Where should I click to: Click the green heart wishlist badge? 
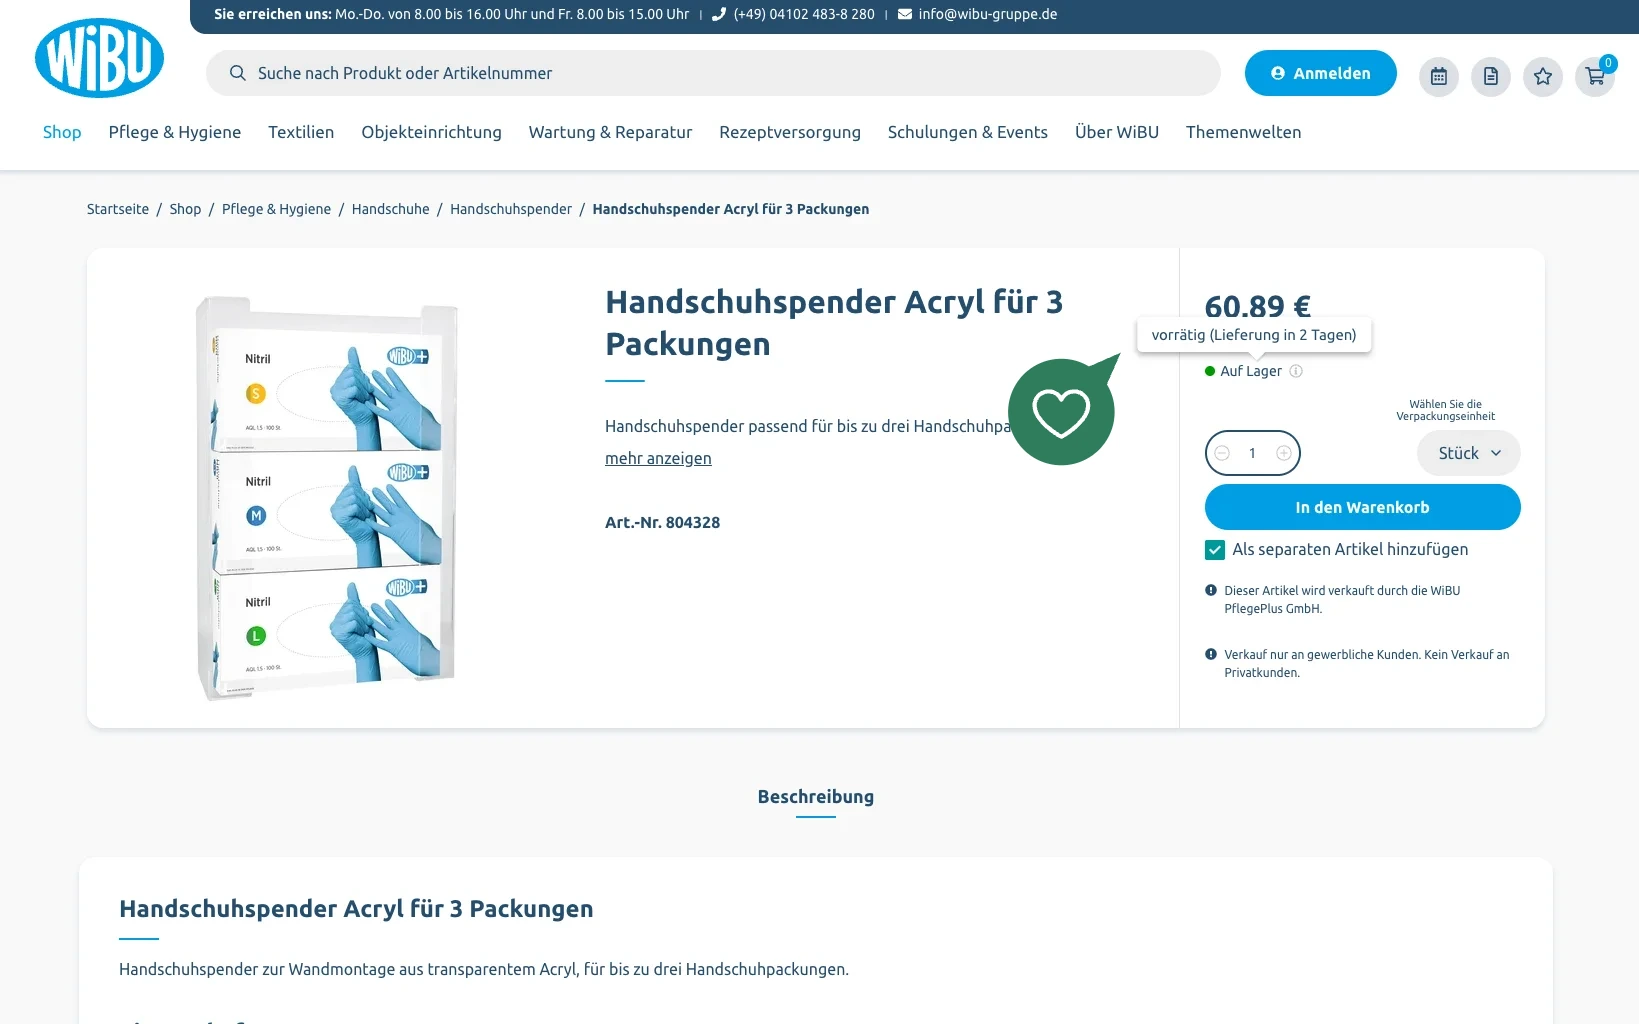tap(1062, 411)
